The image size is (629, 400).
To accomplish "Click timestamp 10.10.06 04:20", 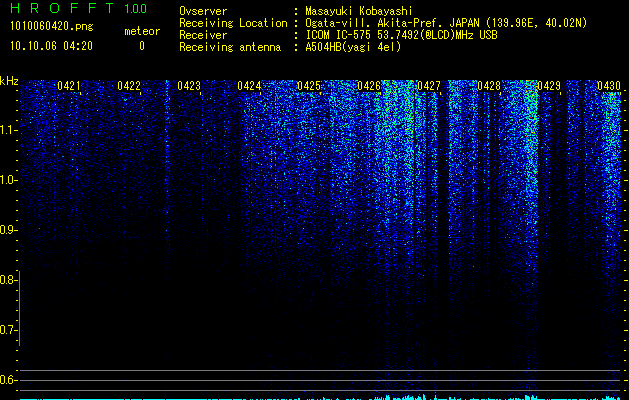I will tap(51, 46).
